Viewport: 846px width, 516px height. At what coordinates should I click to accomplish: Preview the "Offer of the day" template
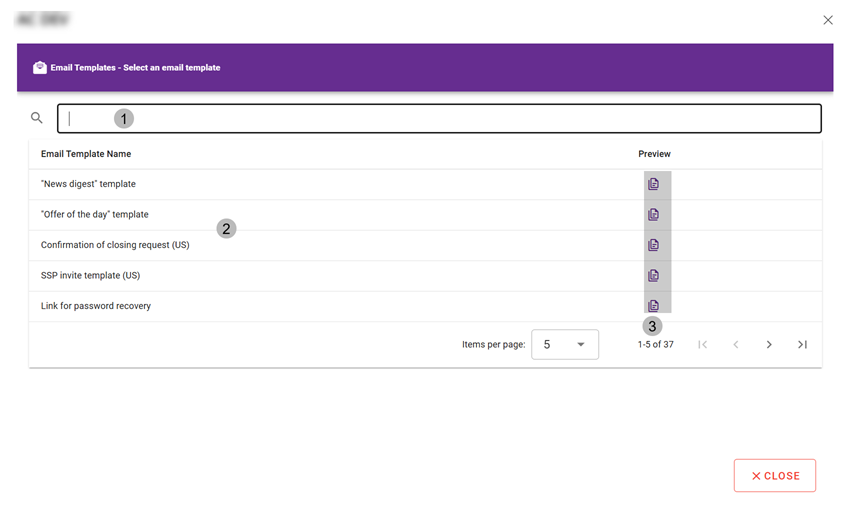[653, 215]
